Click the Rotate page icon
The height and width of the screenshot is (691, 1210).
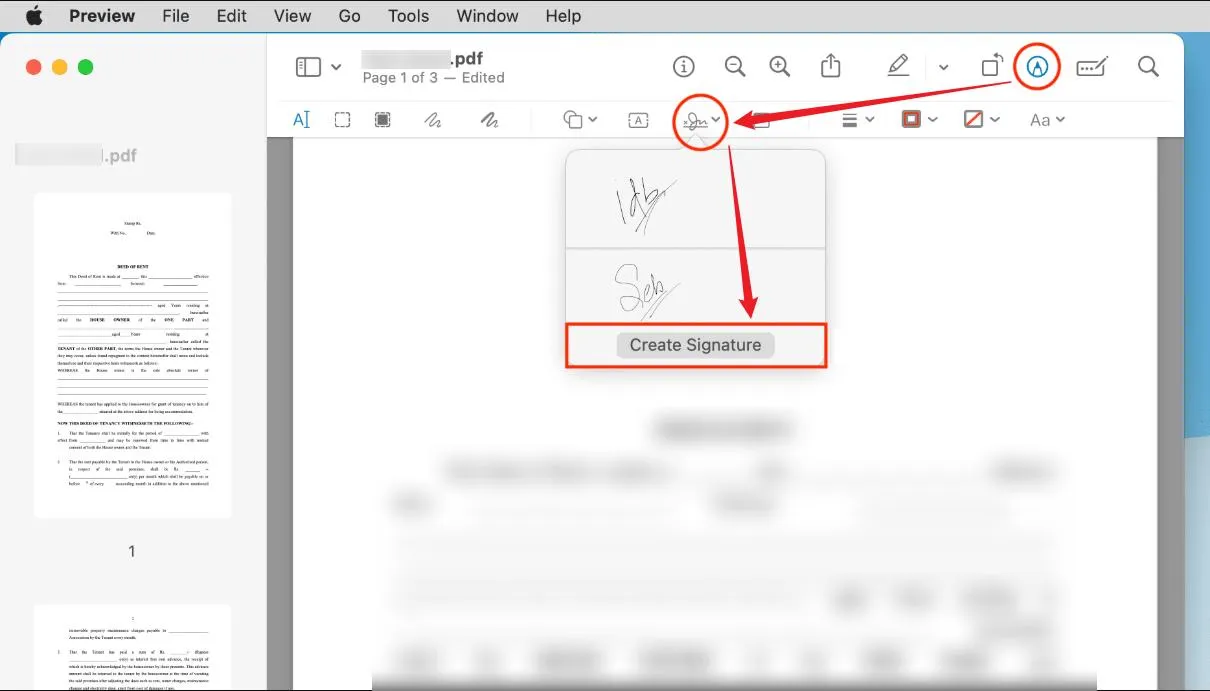[x=991, y=67]
